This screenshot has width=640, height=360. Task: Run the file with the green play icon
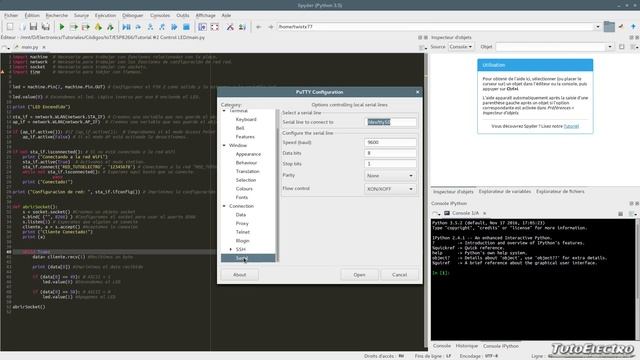click(62, 27)
